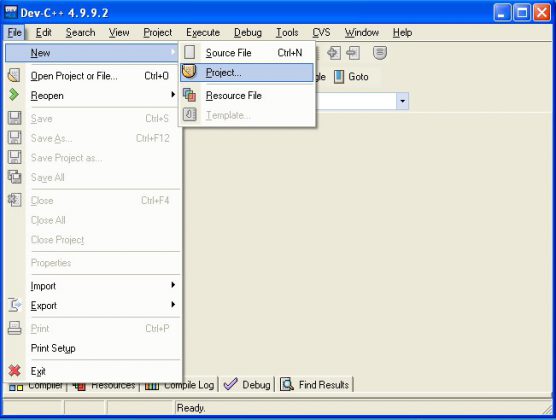The image size is (556, 420).
Task: Click inside the toolbar combo box field
Action: (x=356, y=101)
